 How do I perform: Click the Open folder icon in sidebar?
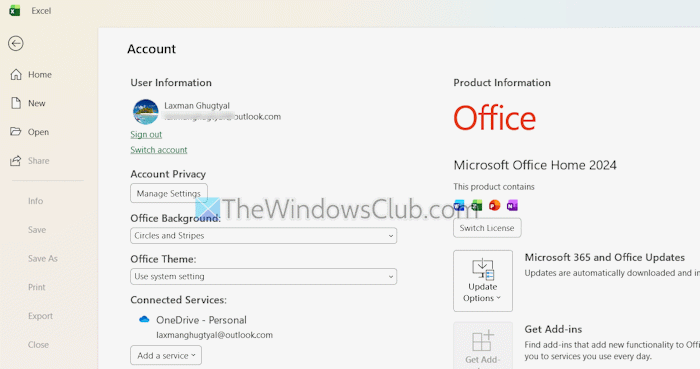pos(16,132)
